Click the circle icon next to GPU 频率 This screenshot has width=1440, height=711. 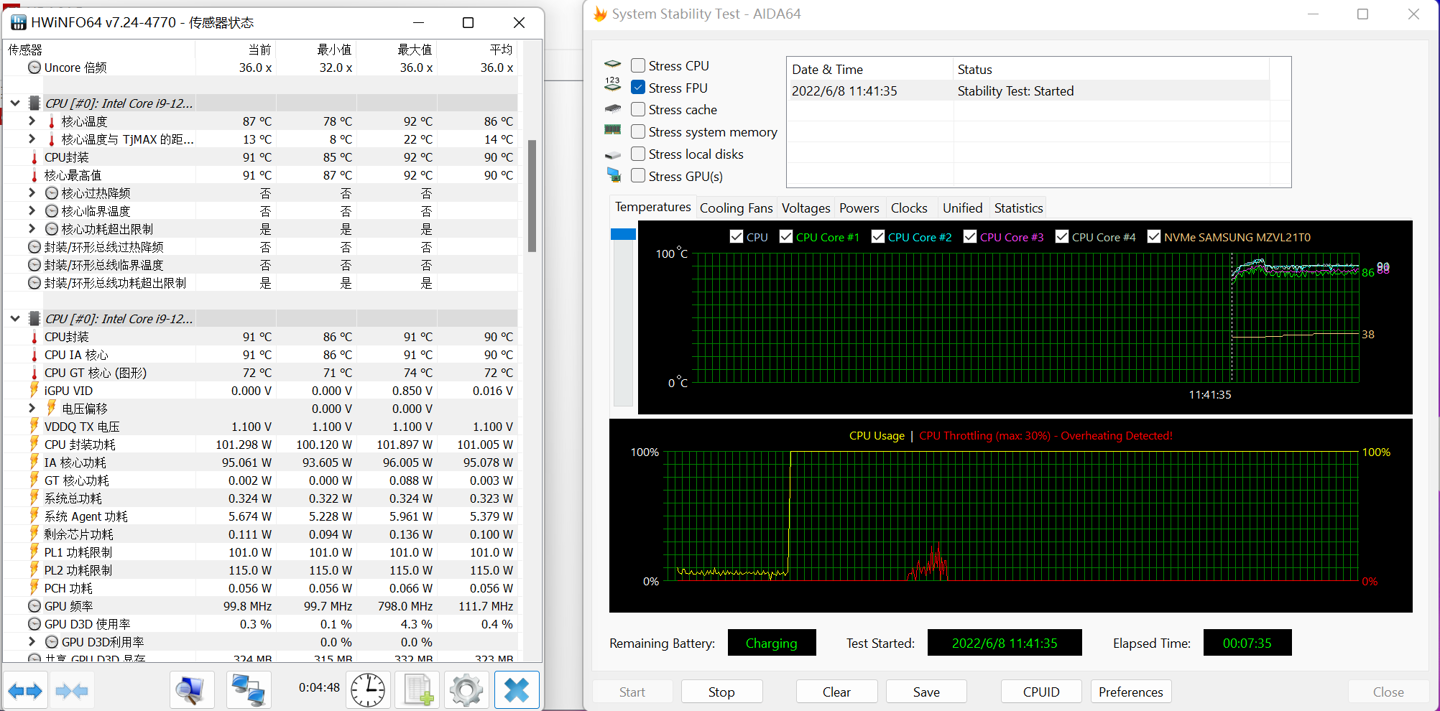click(x=34, y=606)
